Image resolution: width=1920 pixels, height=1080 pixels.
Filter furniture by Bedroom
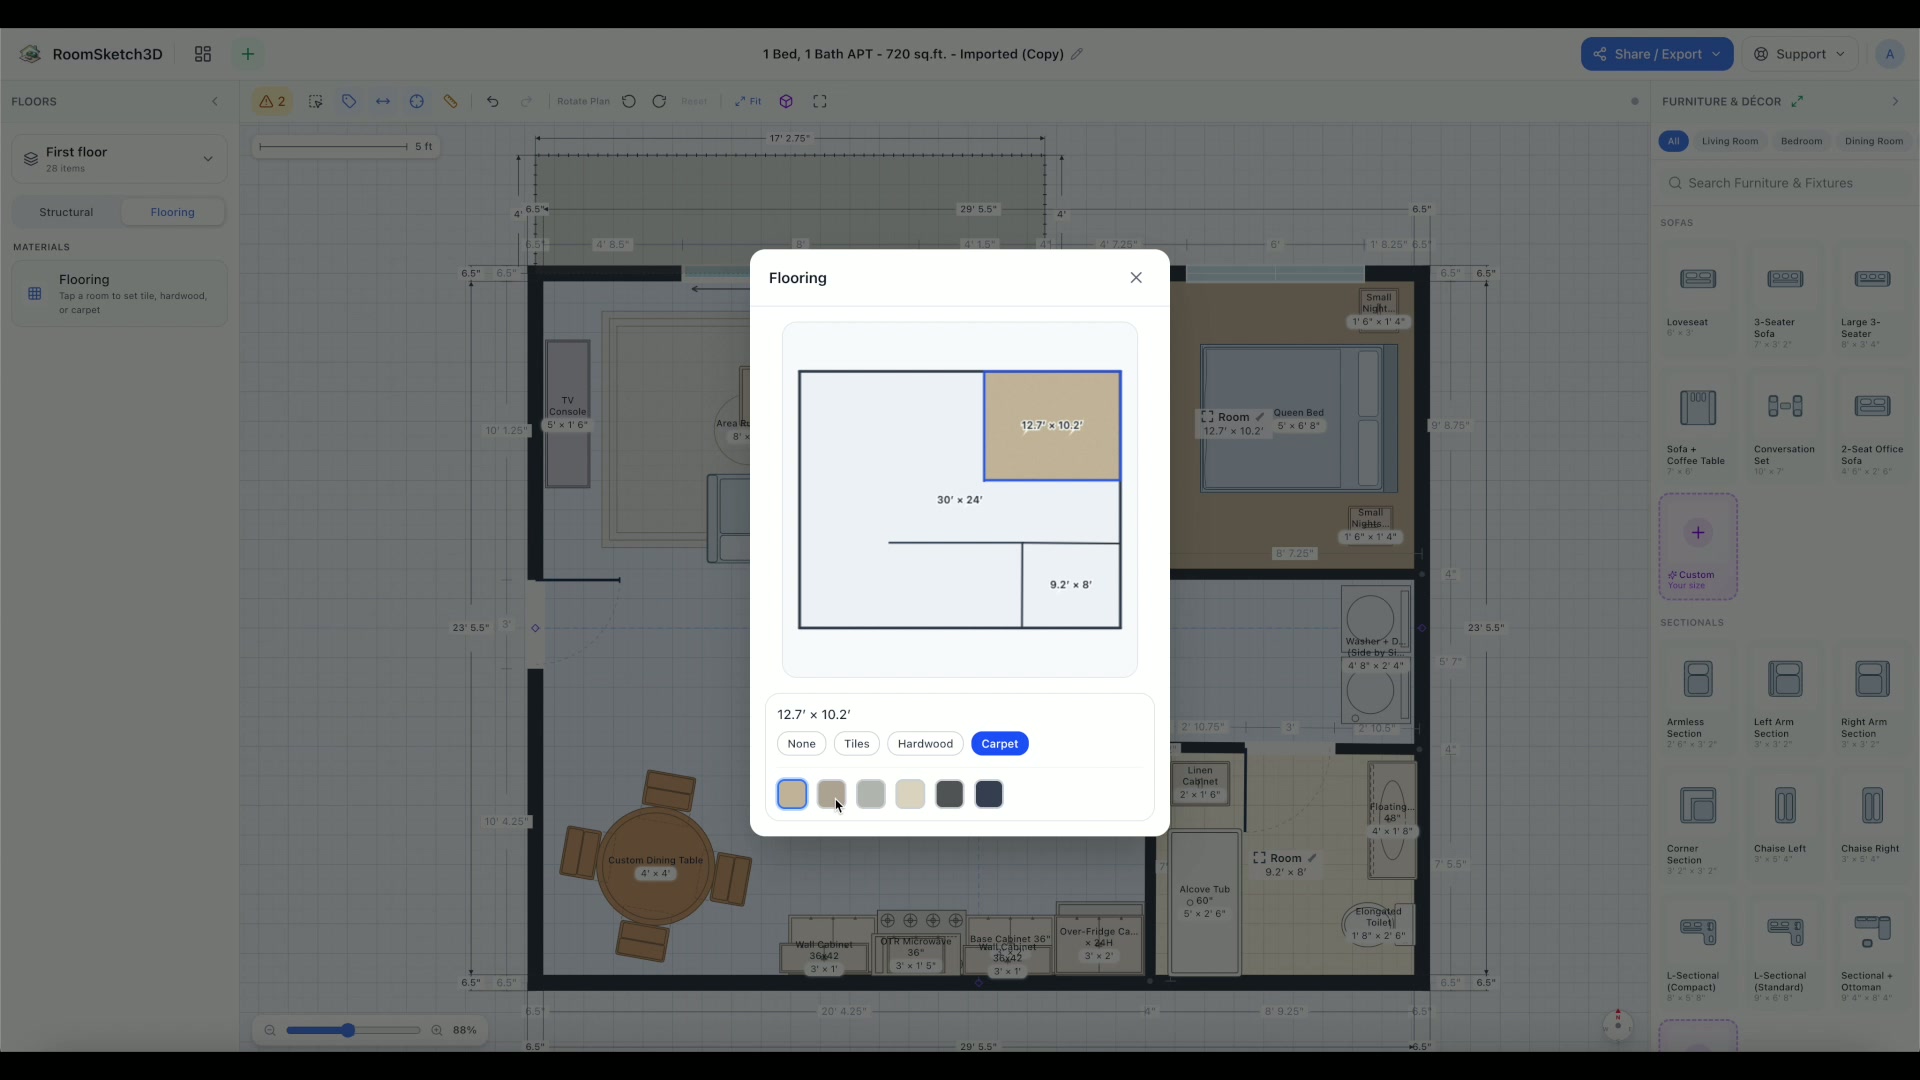coord(1801,141)
